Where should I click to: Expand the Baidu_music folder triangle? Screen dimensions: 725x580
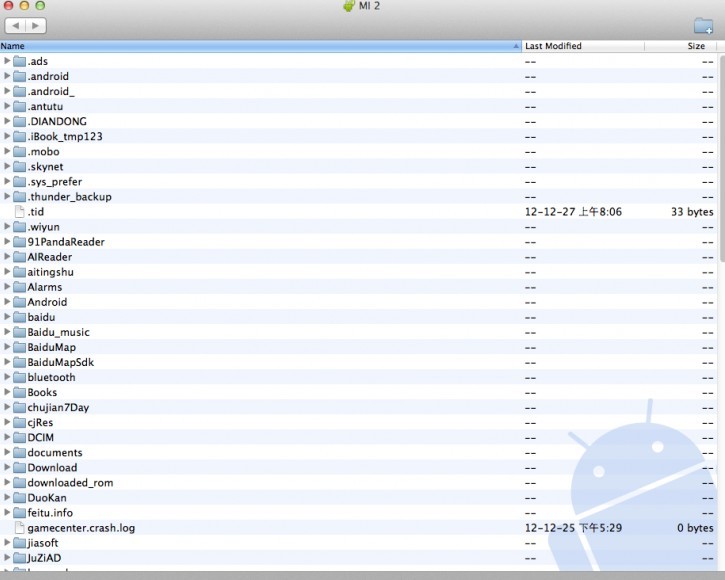[7, 332]
